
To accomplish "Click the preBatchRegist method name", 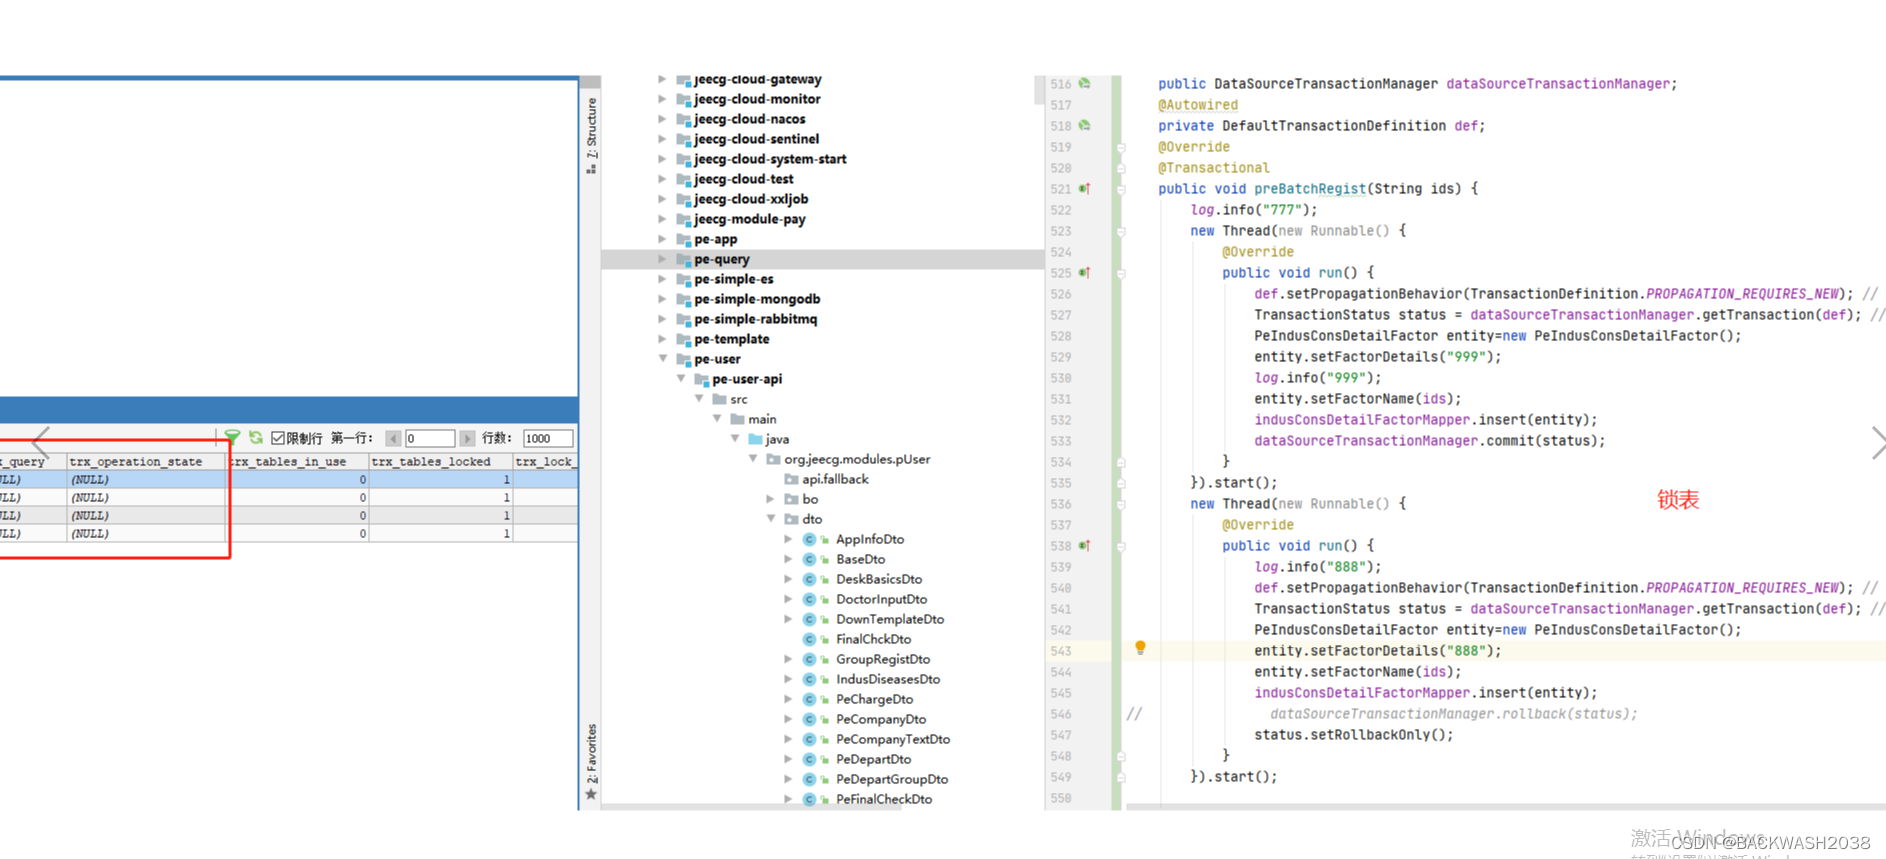I will (x=1310, y=189).
